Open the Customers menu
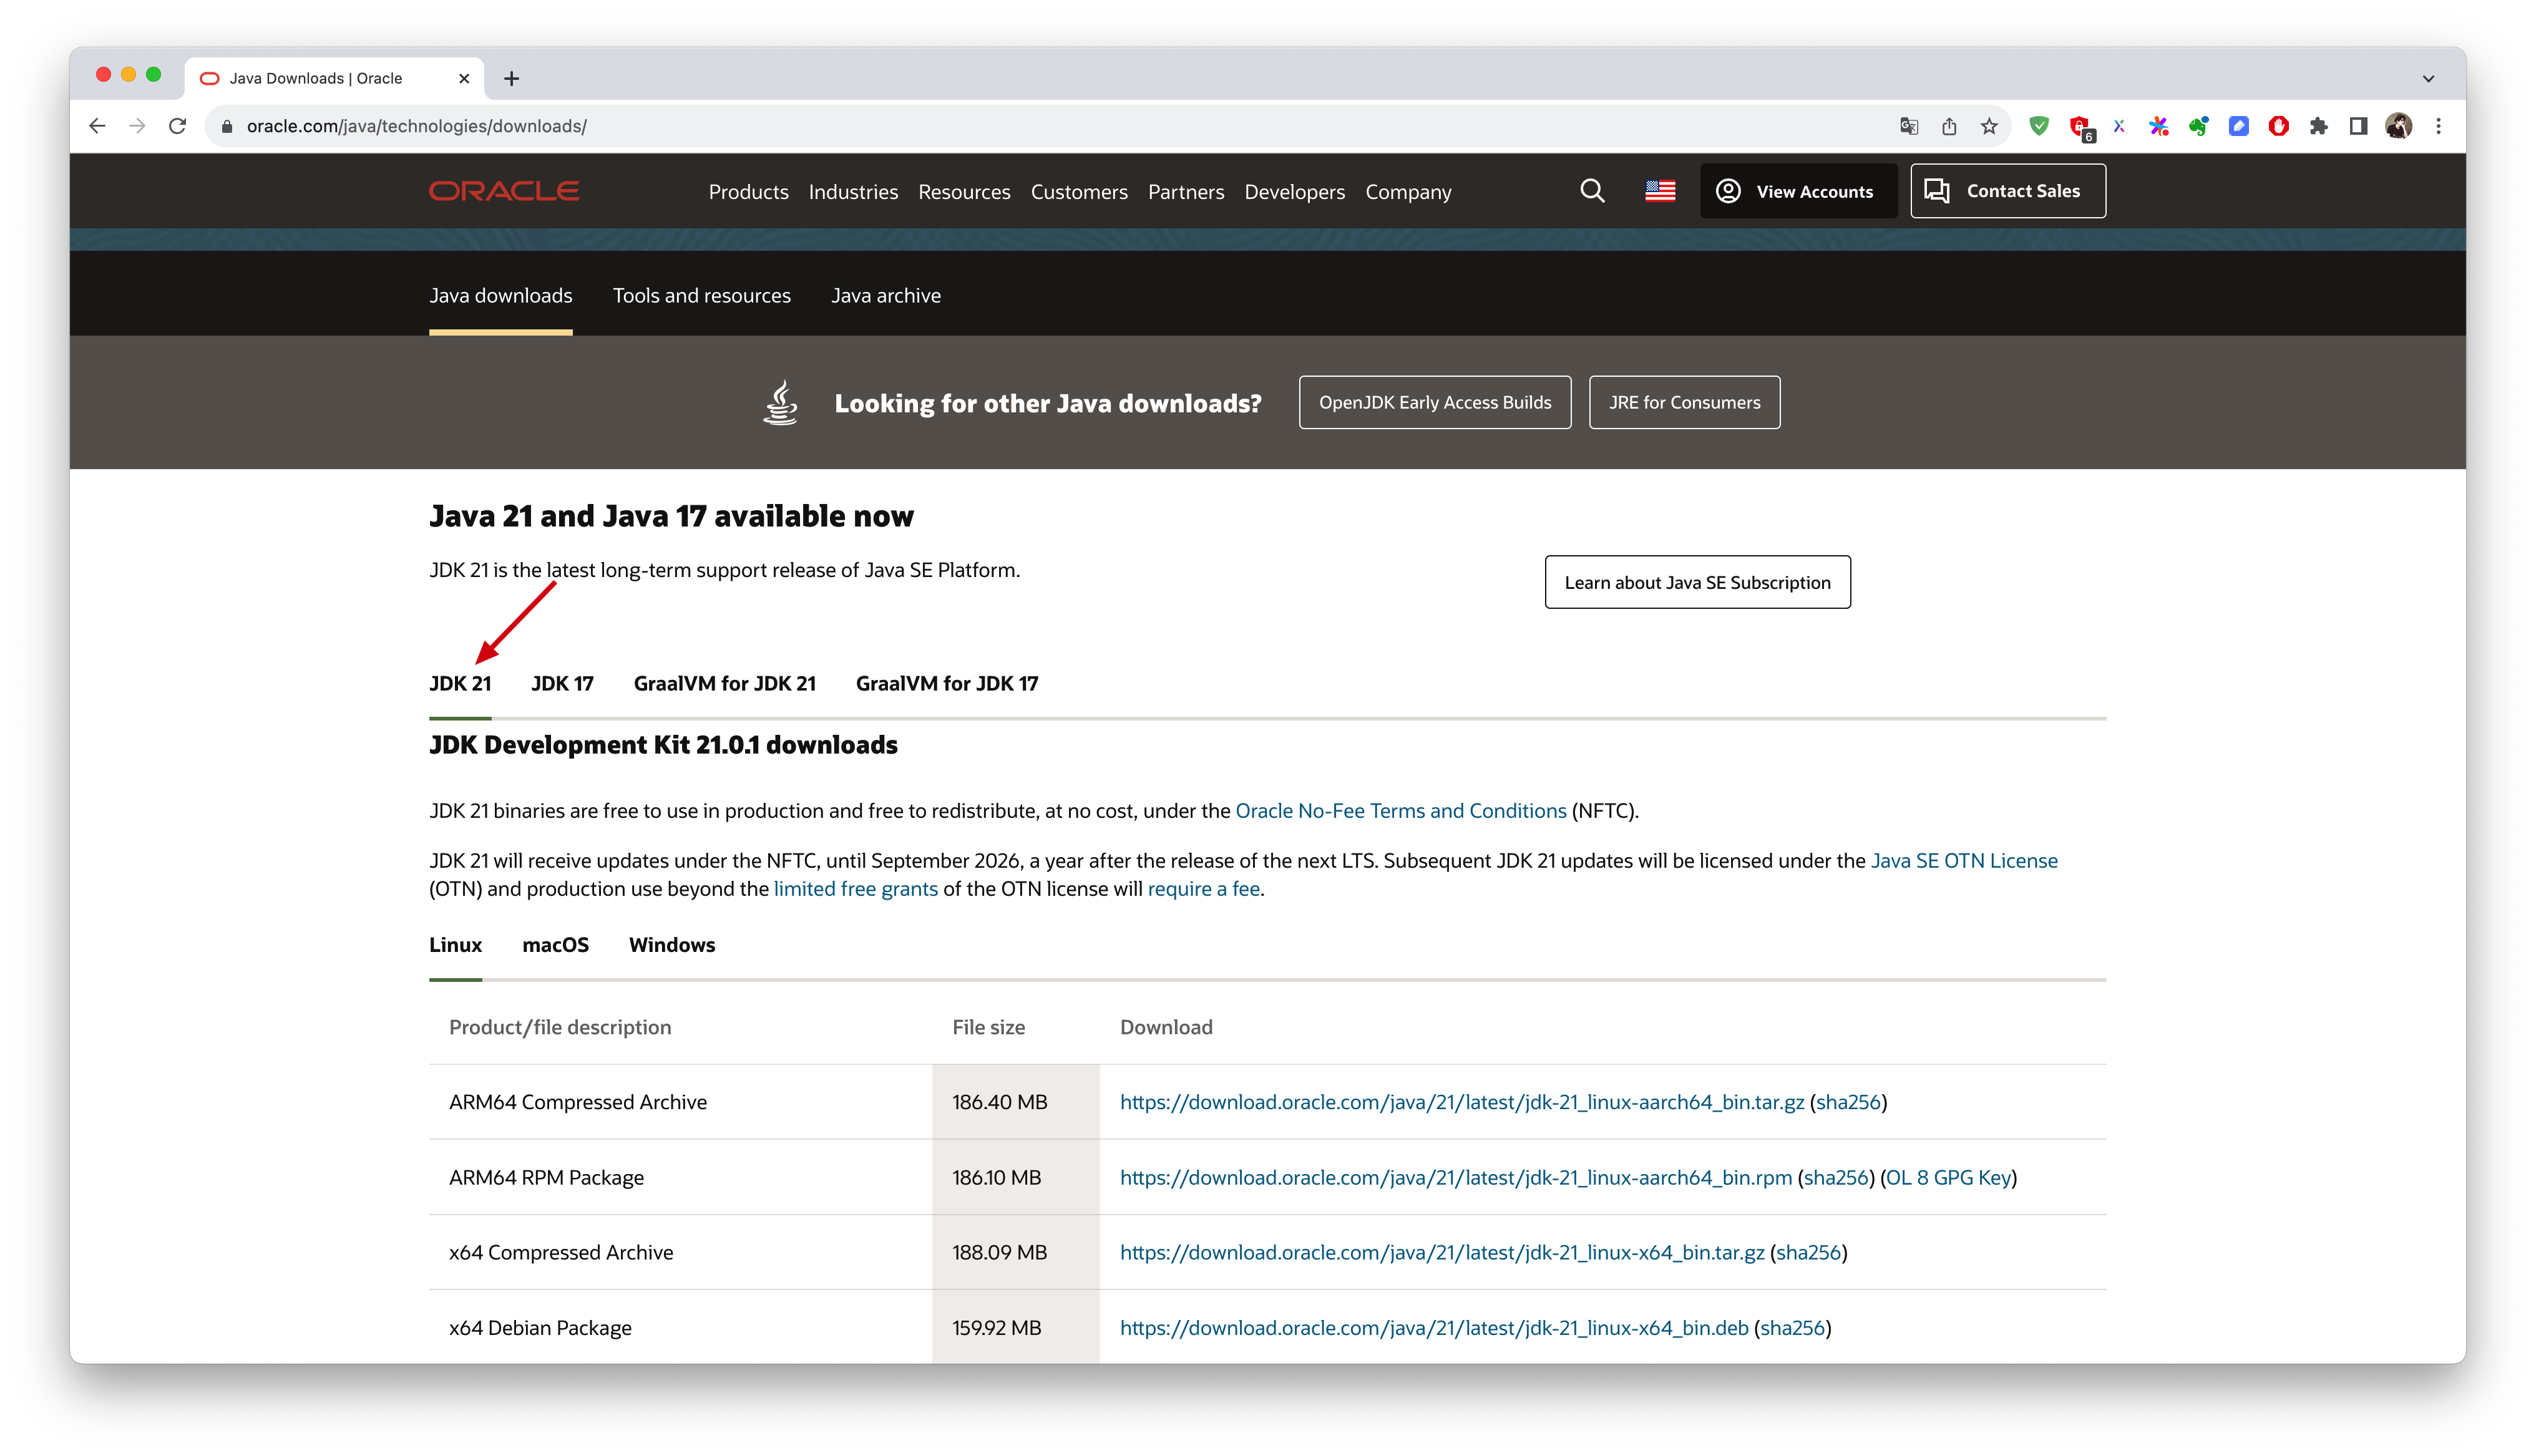2536x1456 pixels. [1079, 192]
